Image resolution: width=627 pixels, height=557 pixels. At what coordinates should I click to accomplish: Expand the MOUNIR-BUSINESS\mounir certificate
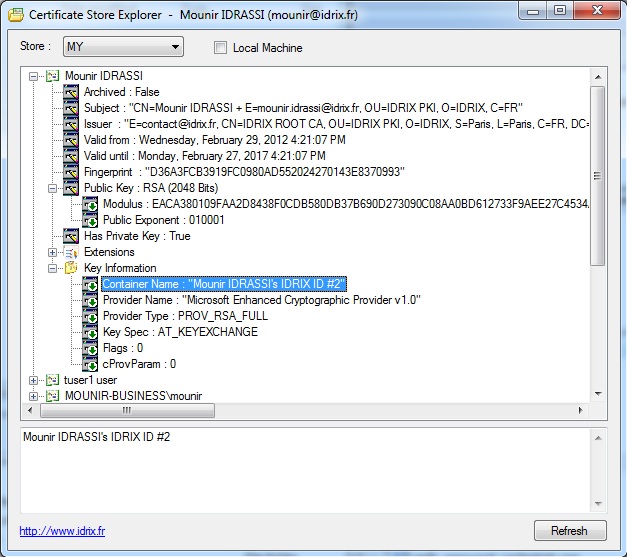(x=34, y=396)
